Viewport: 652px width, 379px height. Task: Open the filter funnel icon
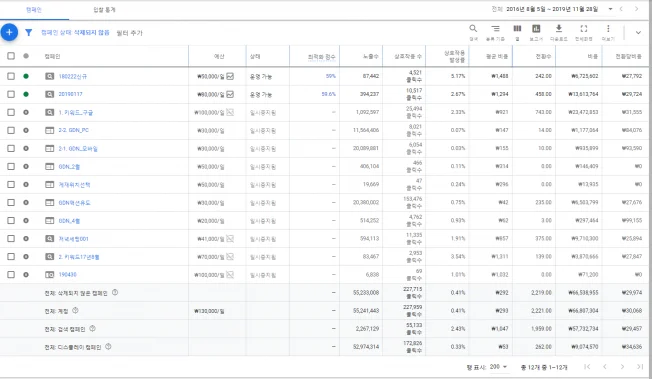tap(28, 32)
